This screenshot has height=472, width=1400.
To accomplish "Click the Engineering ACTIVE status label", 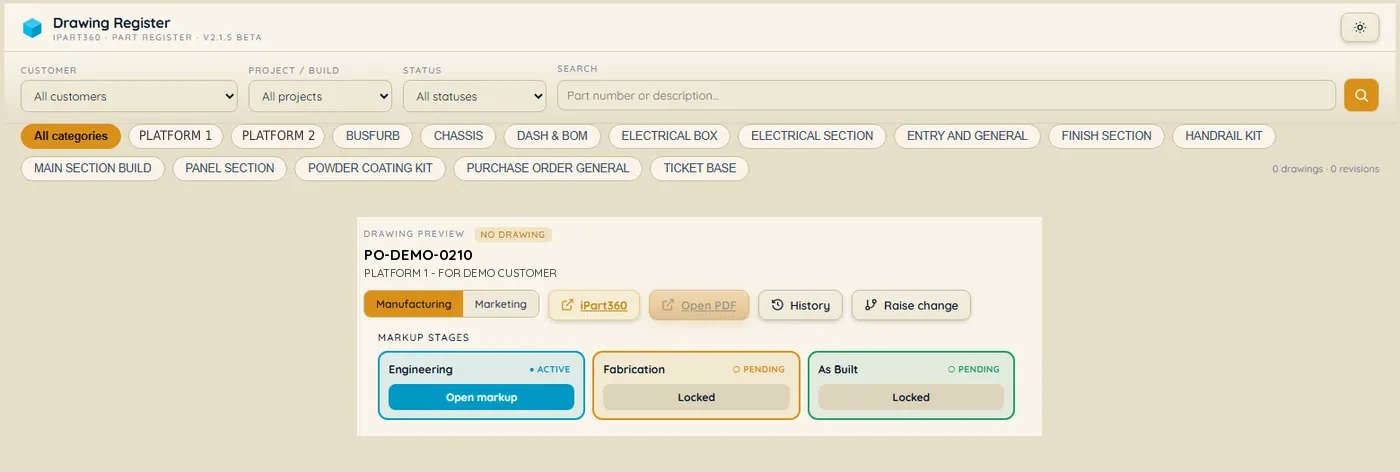I will tap(550, 369).
